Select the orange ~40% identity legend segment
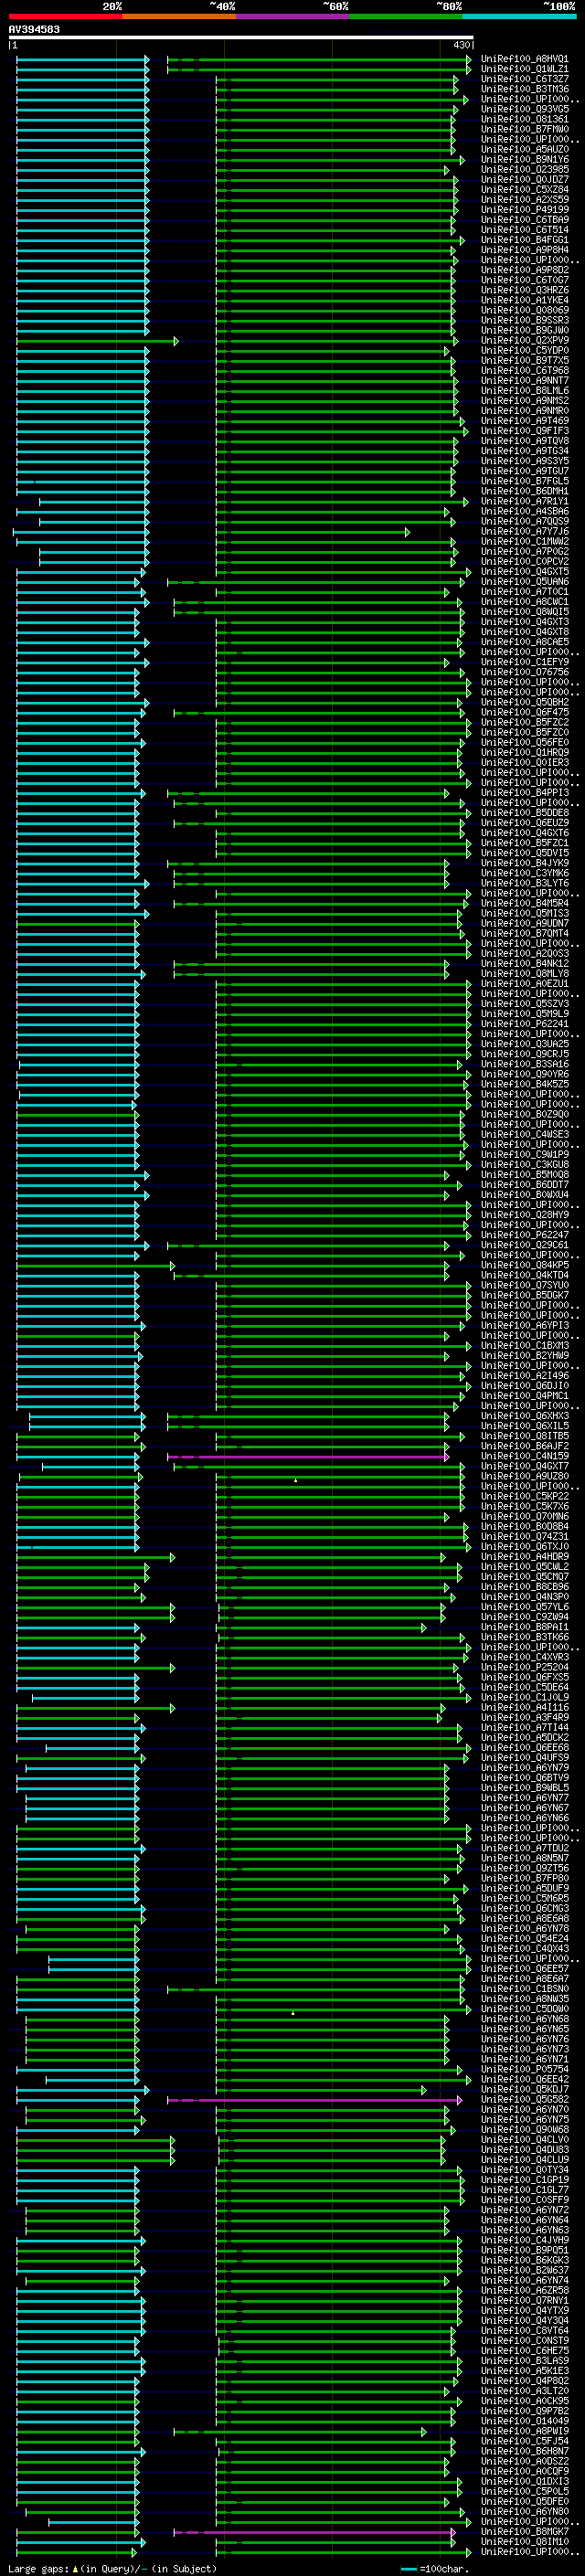This screenshot has width=585, height=2576. [179, 16]
